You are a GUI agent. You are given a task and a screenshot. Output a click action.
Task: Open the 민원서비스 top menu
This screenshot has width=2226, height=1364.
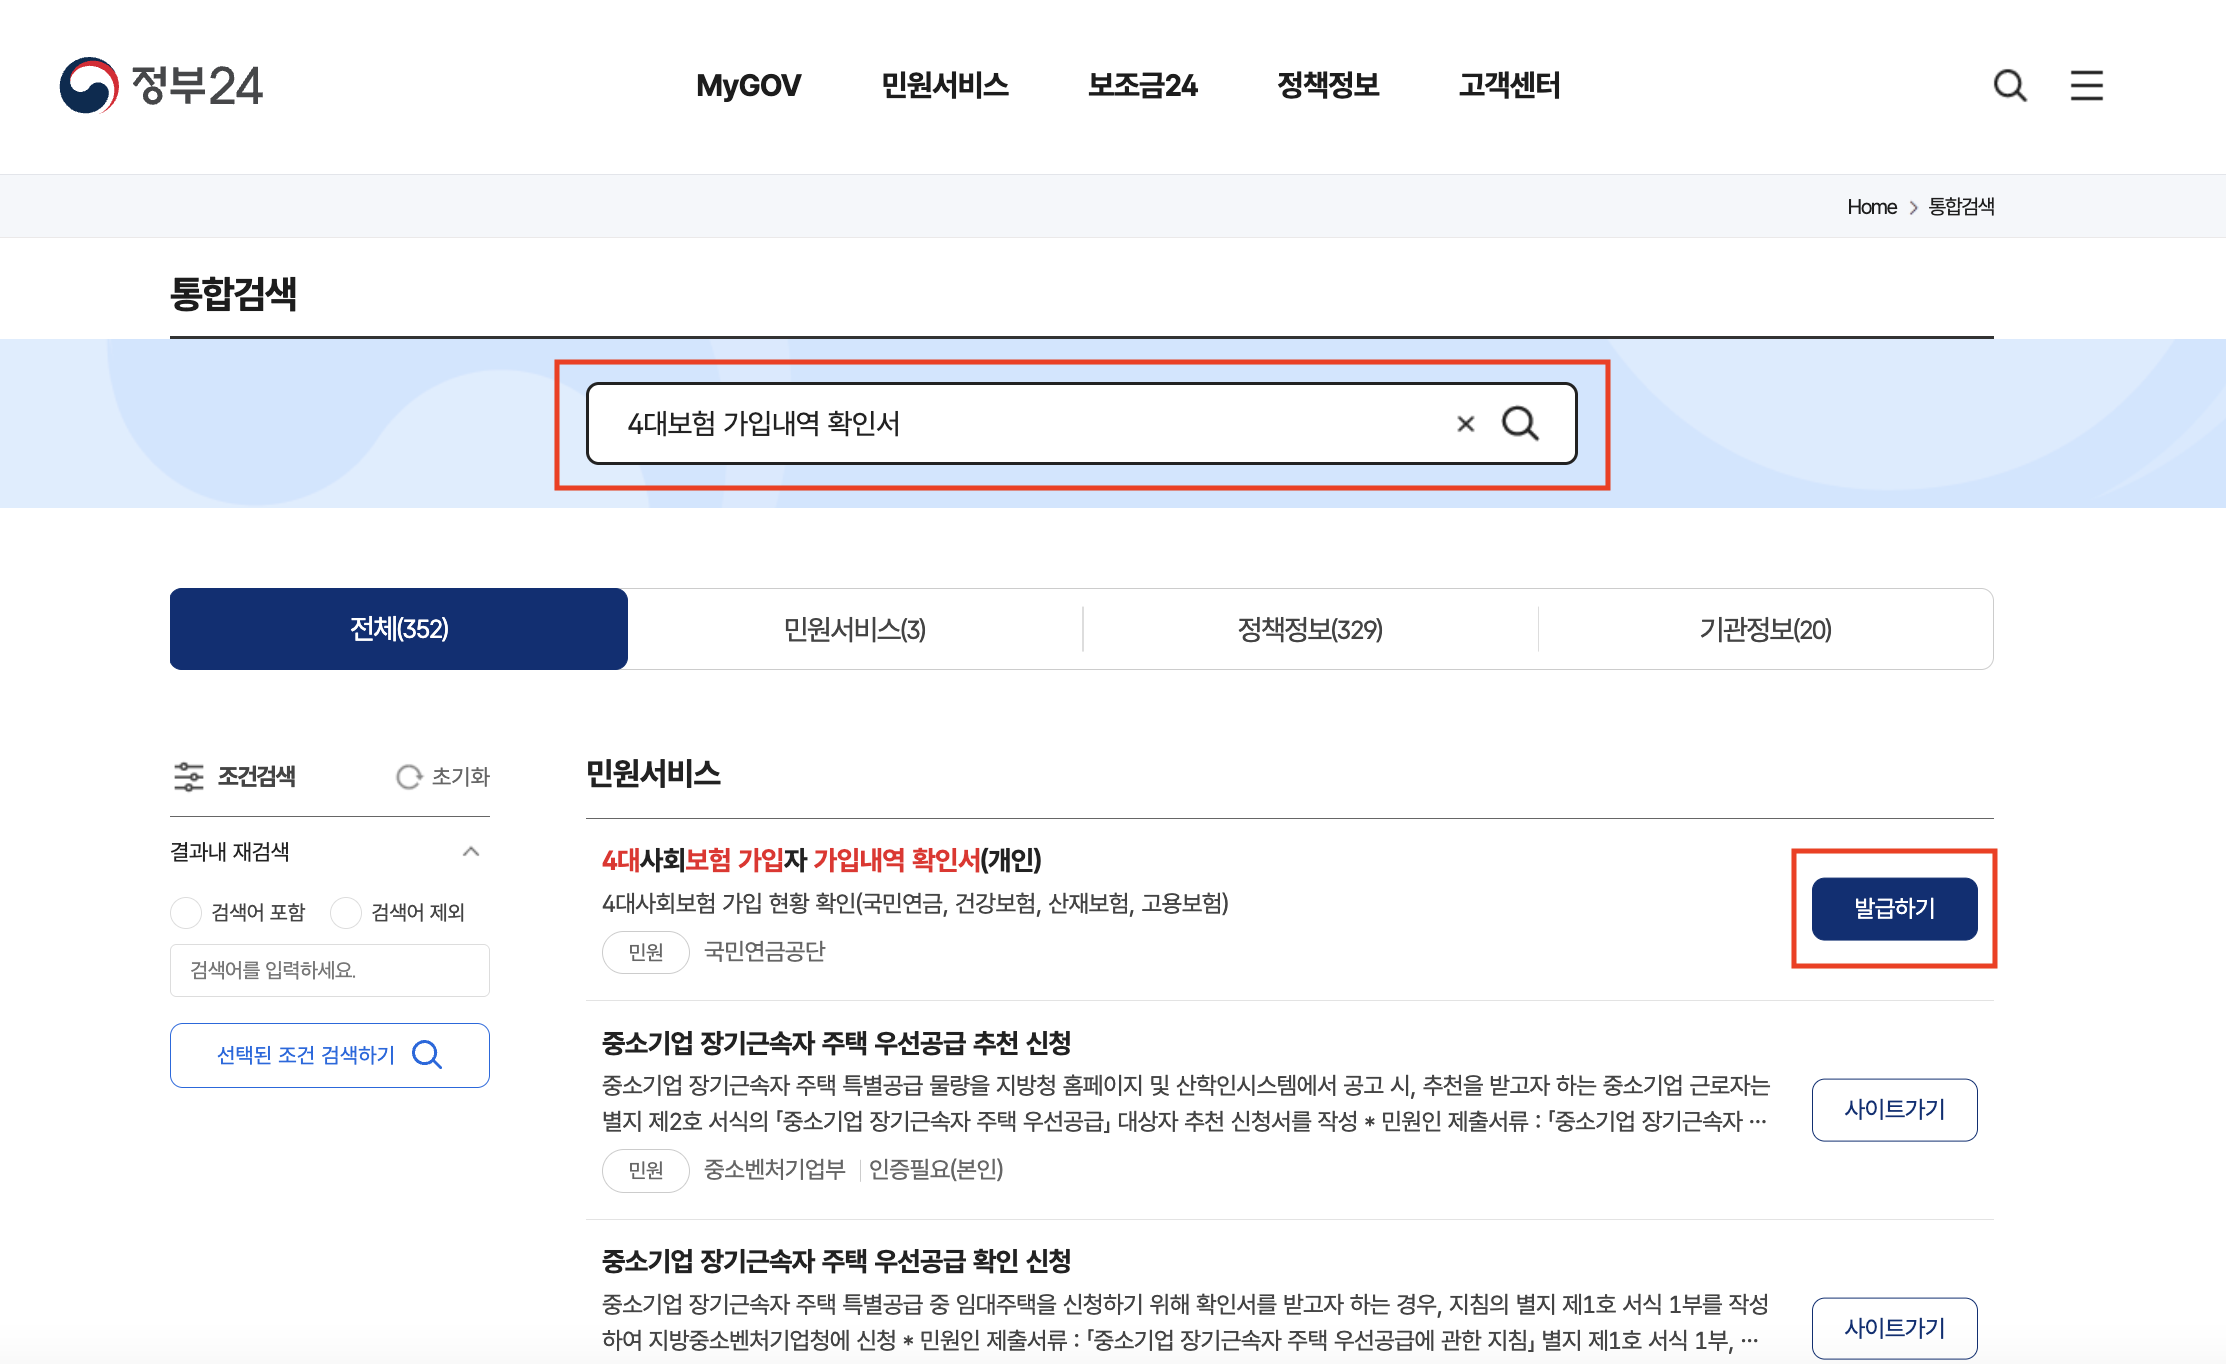tap(944, 85)
